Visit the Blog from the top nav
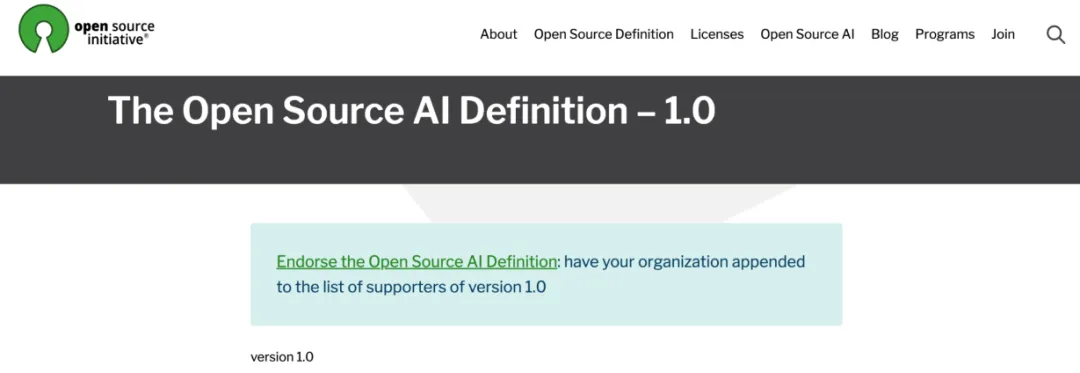This screenshot has width=1080, height=373. 884,34
